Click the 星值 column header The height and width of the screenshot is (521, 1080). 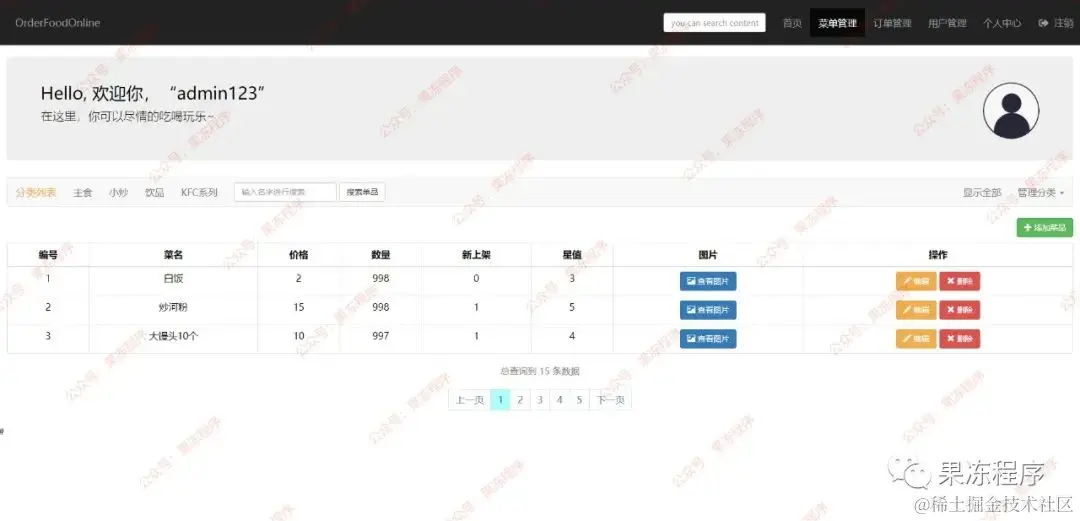tap(572, 255)
